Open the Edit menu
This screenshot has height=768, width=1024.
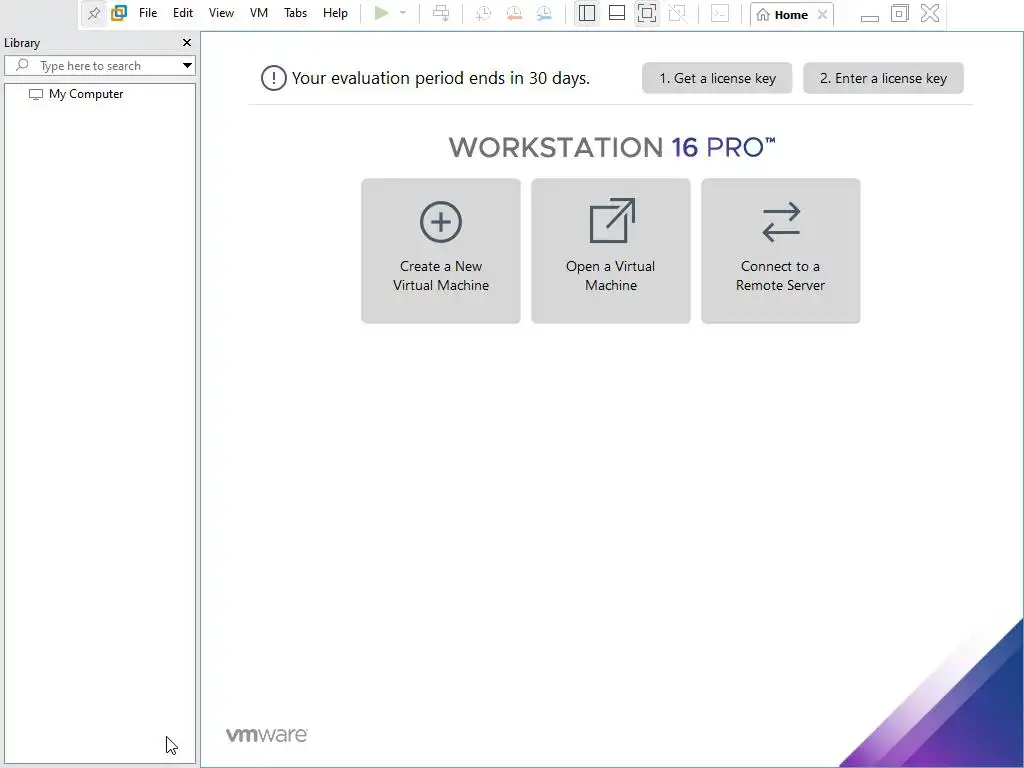183,13
